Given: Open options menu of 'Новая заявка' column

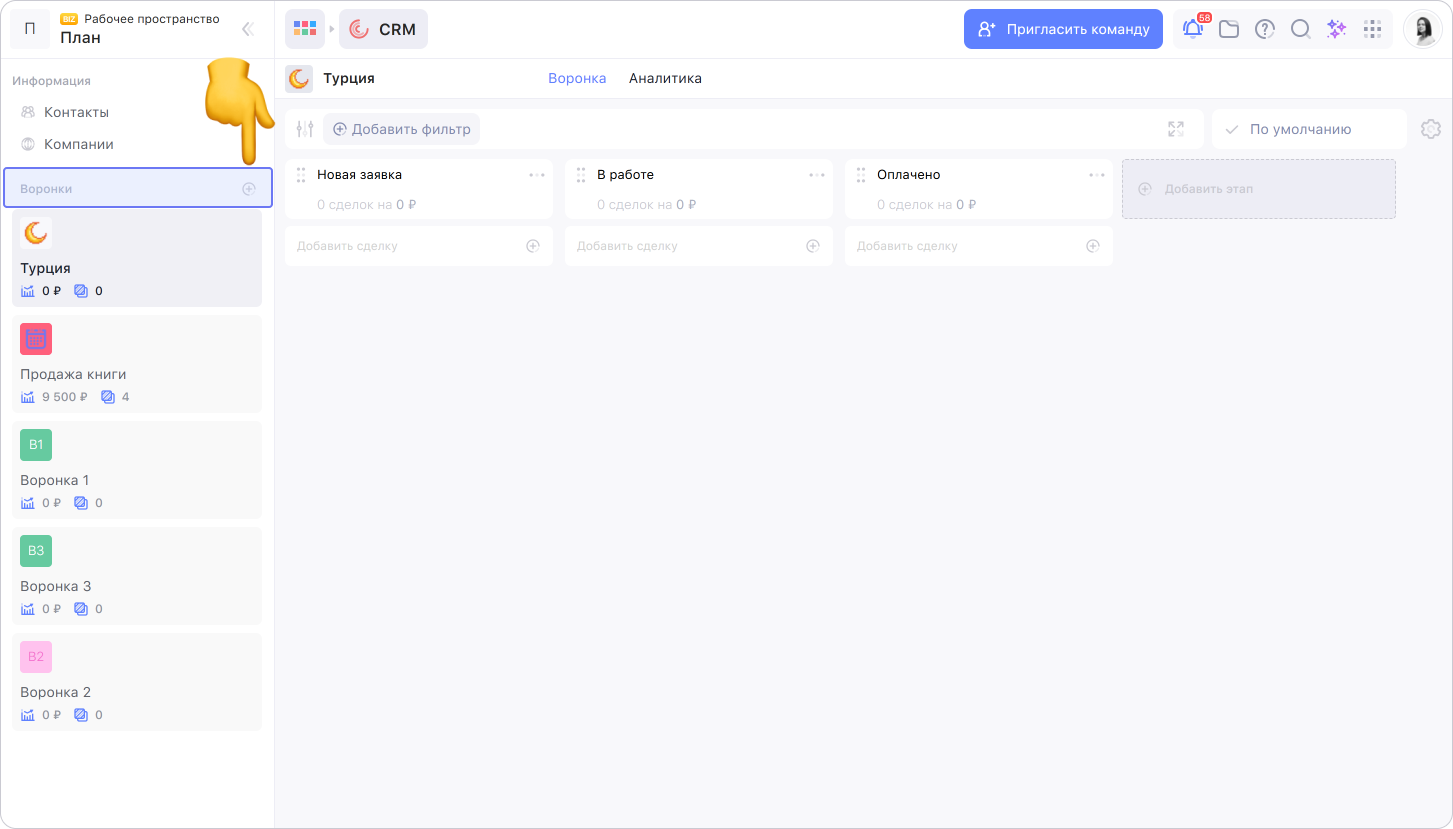Looking at the screenshot, I should tap(537, 175).
